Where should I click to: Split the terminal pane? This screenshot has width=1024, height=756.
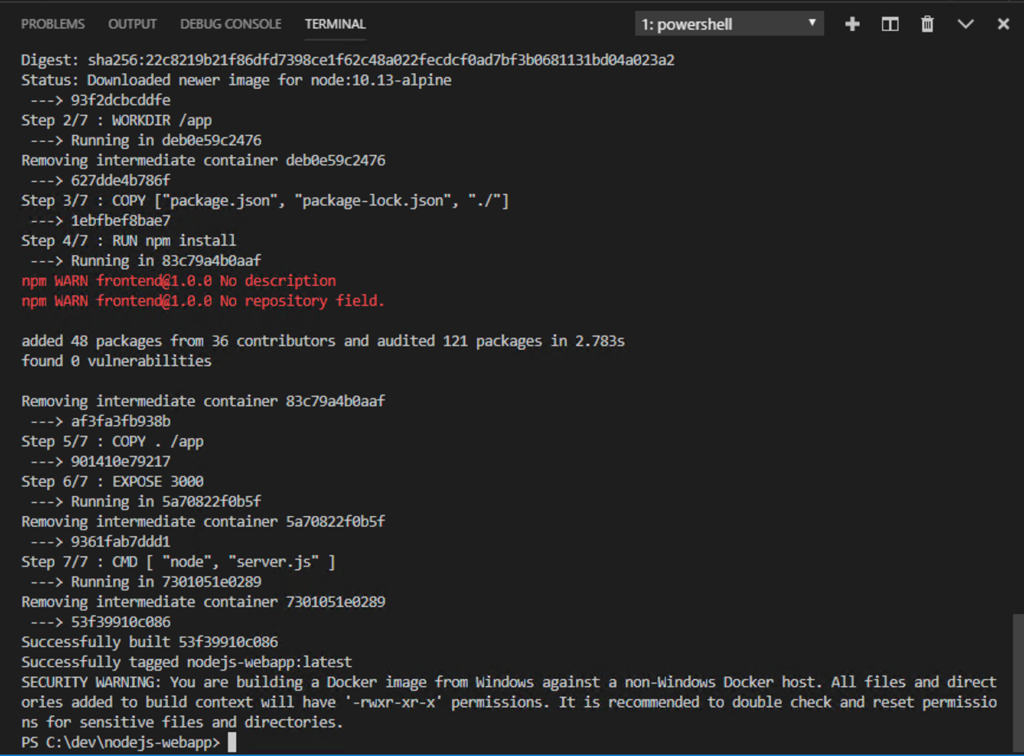click(890, 24)
